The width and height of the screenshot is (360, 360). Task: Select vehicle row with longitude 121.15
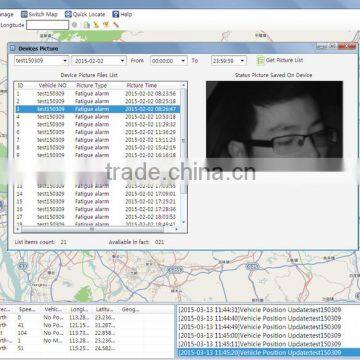(x=87, y=325)
